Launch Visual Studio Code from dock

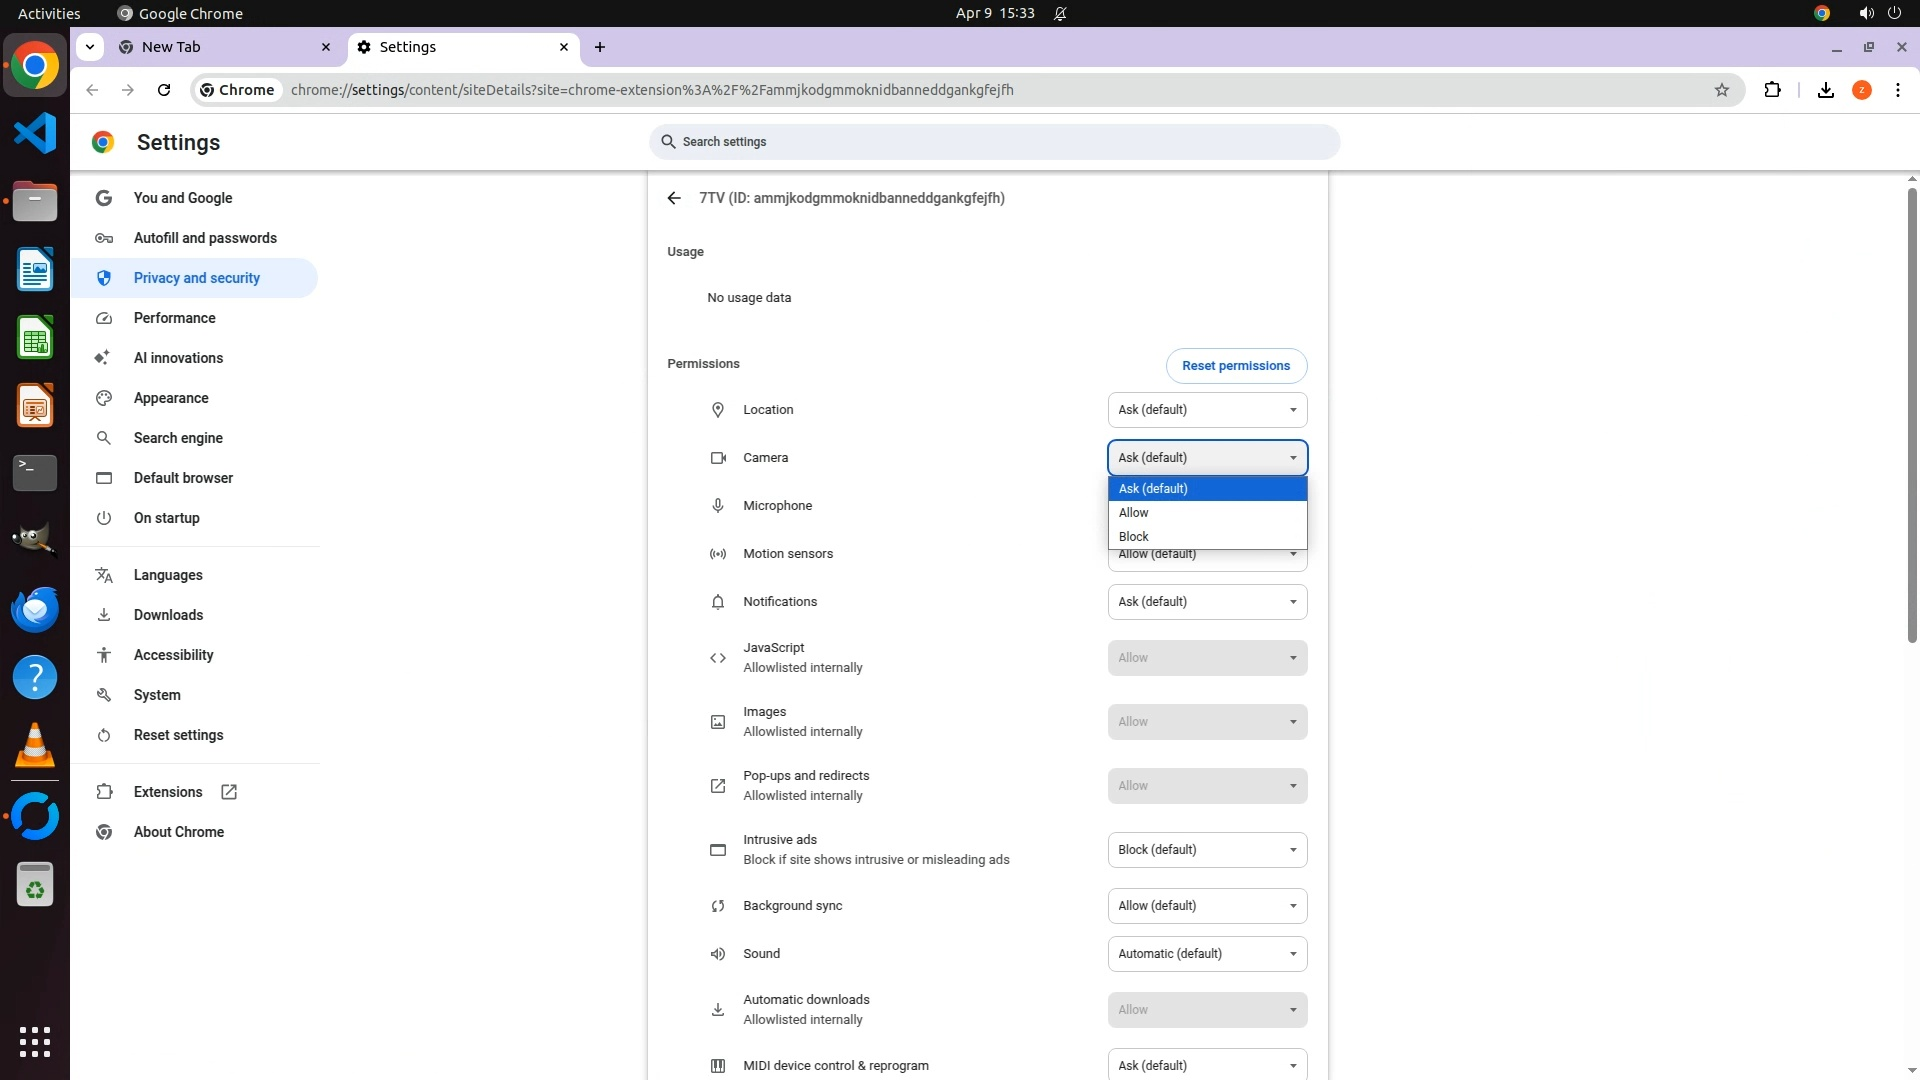(x=35, y=133)
